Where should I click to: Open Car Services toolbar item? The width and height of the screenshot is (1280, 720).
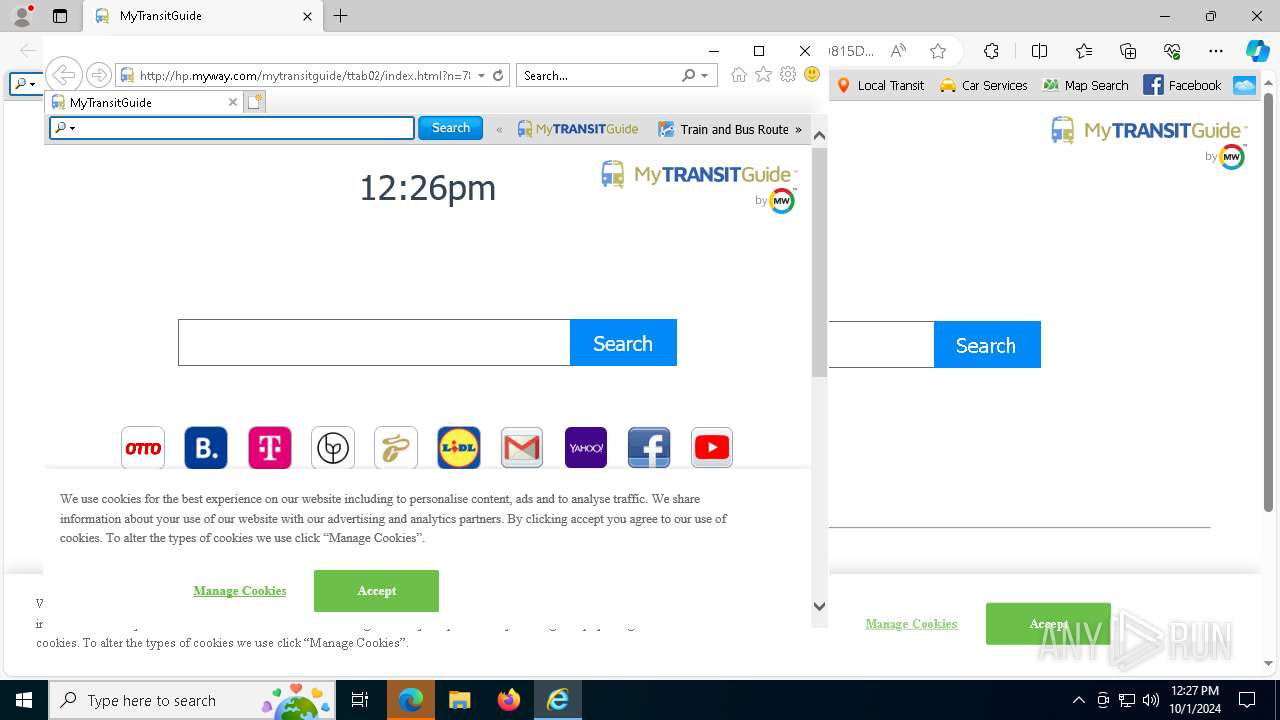(x=984, y=85)
